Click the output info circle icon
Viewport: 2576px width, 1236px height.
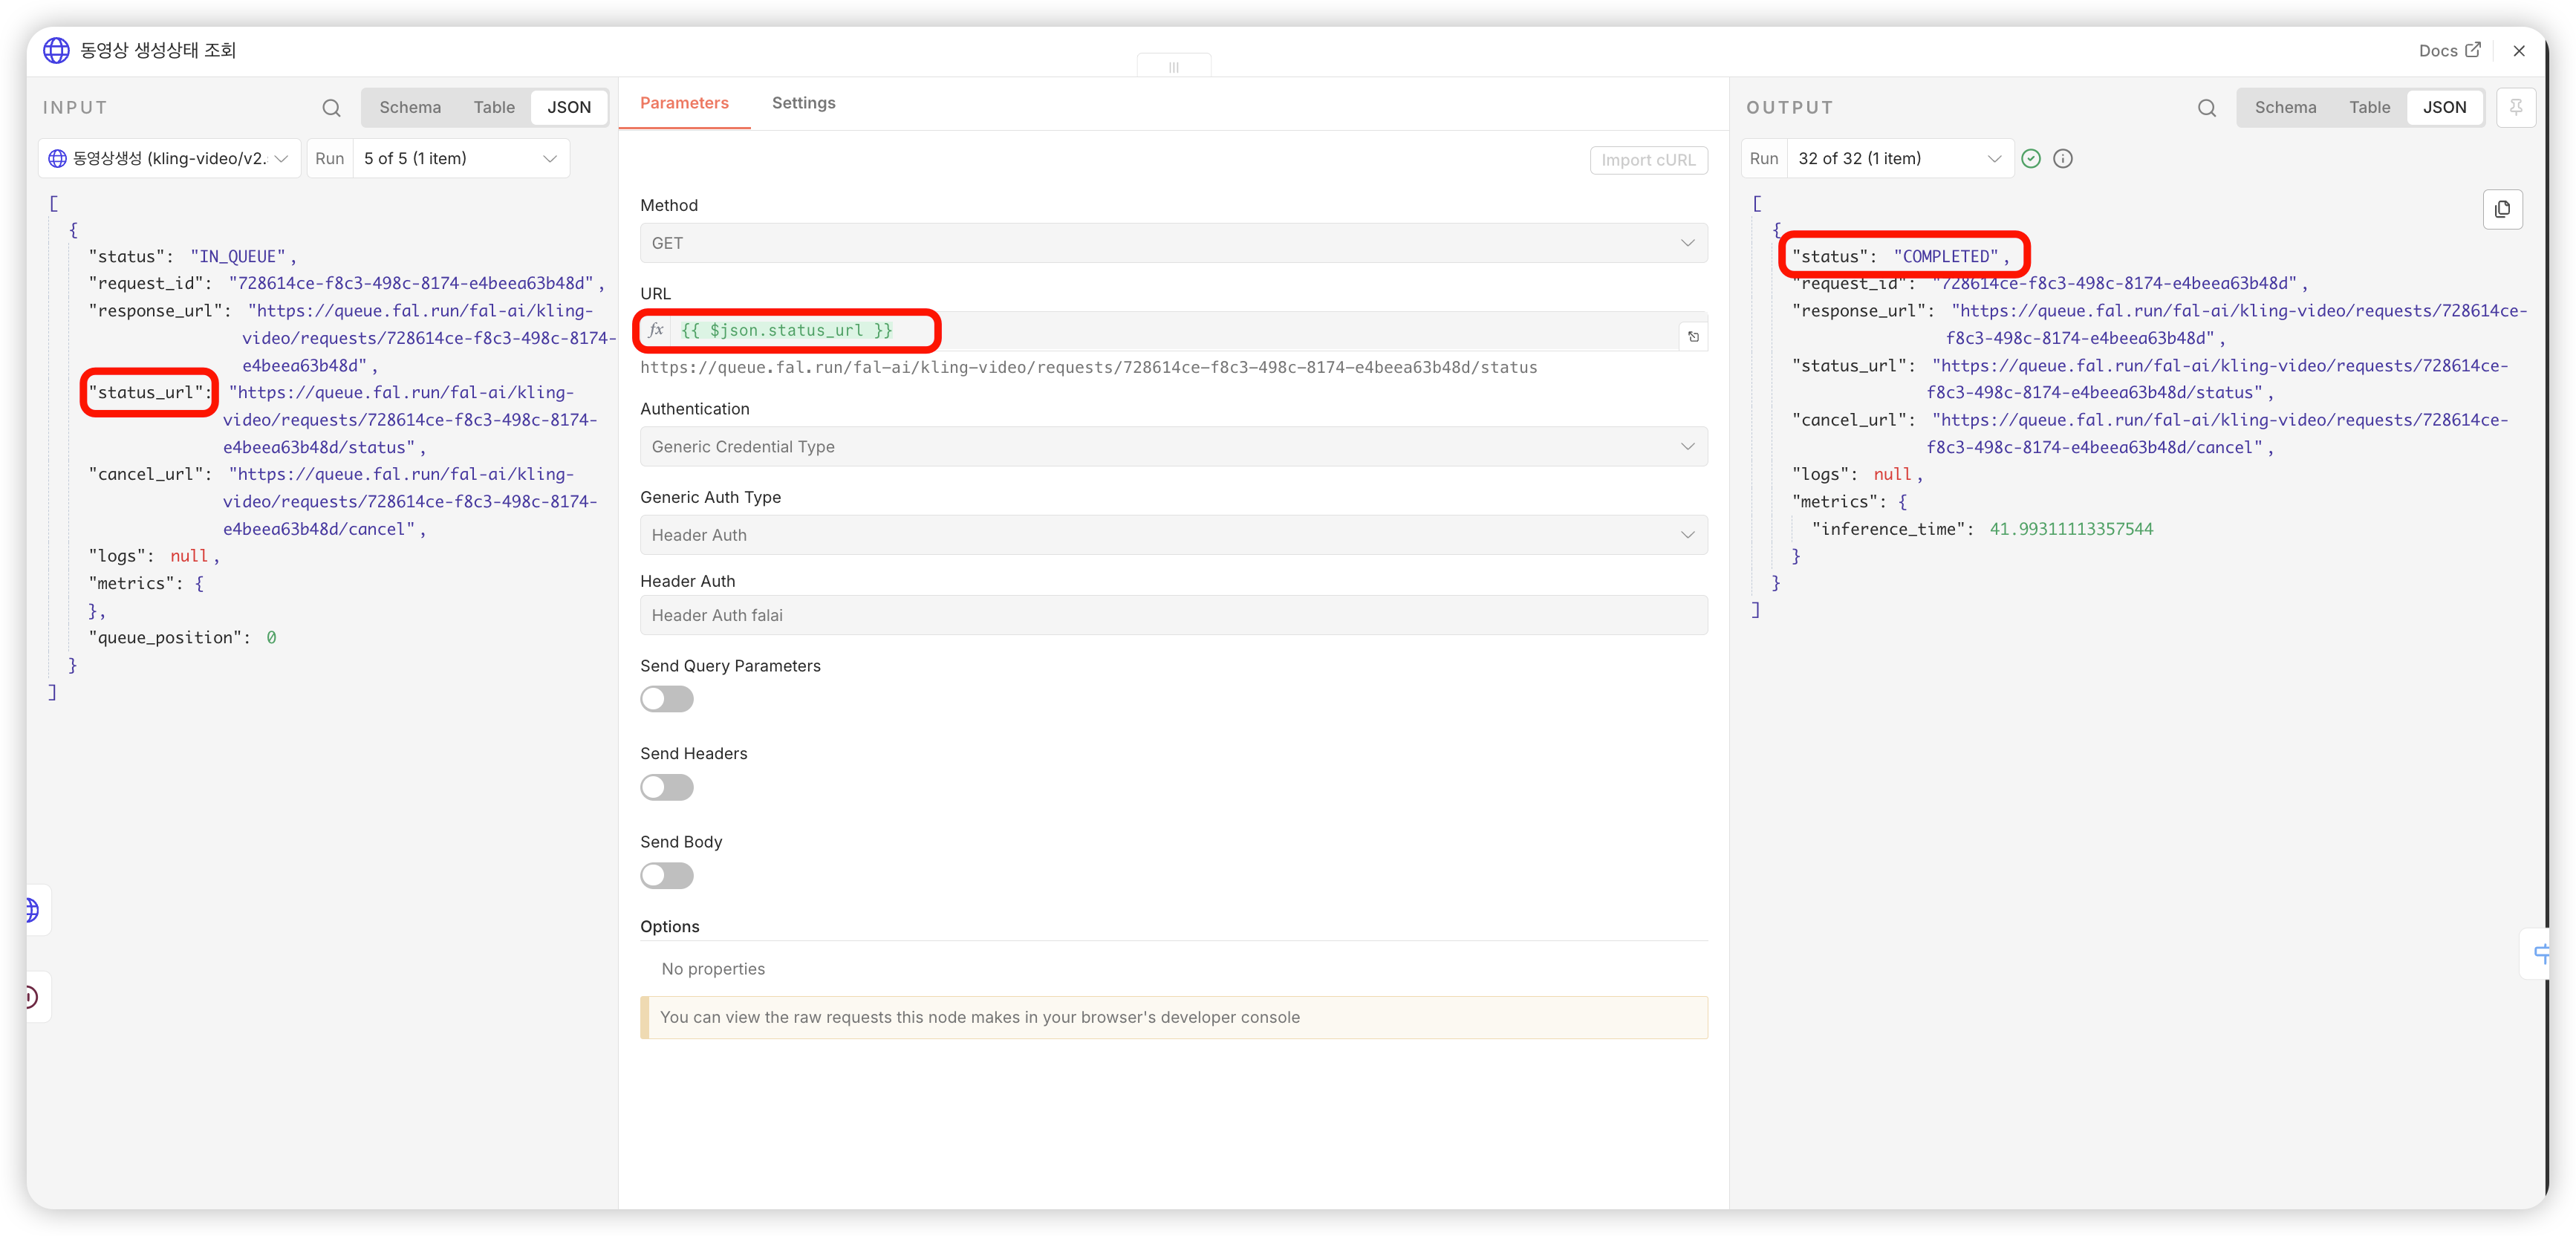click(2063, 159)
